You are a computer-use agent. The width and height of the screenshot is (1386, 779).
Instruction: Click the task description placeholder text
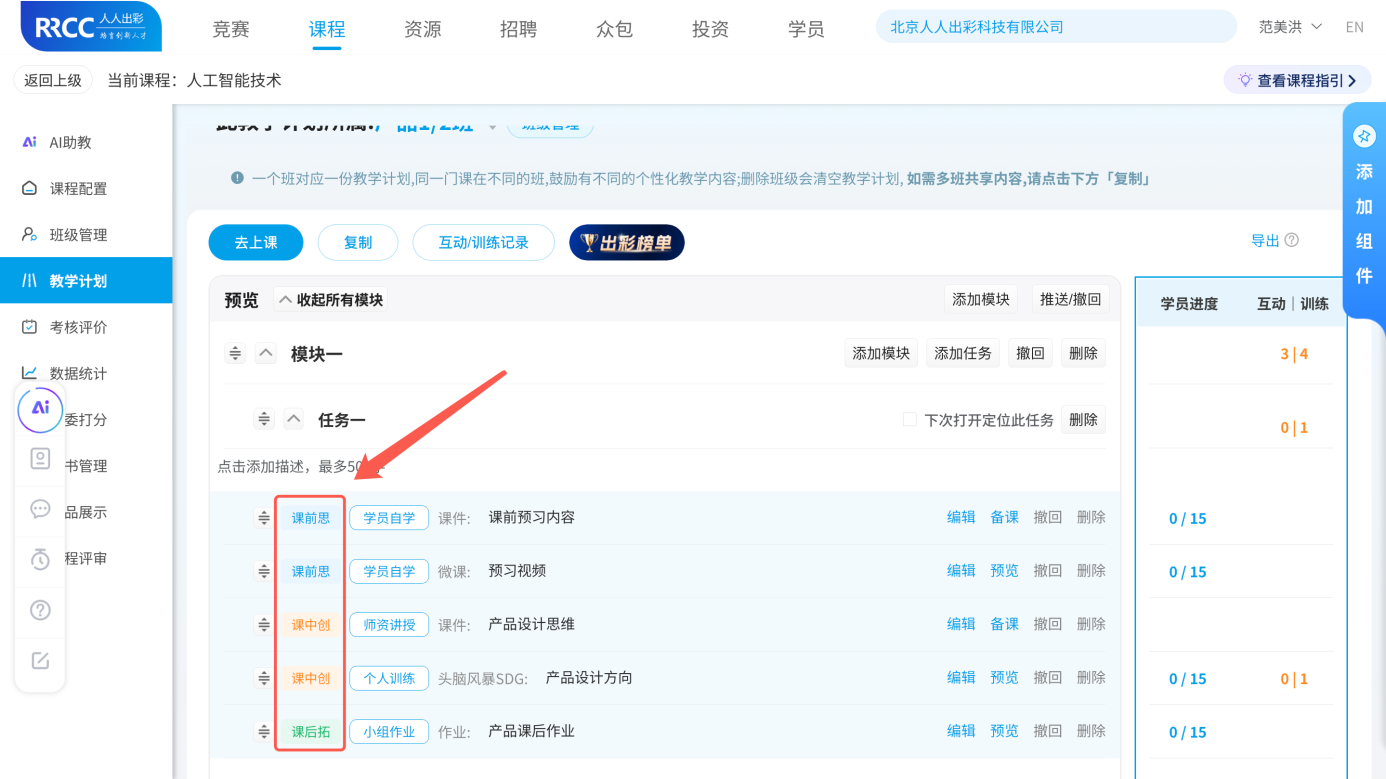coord(301,466)
